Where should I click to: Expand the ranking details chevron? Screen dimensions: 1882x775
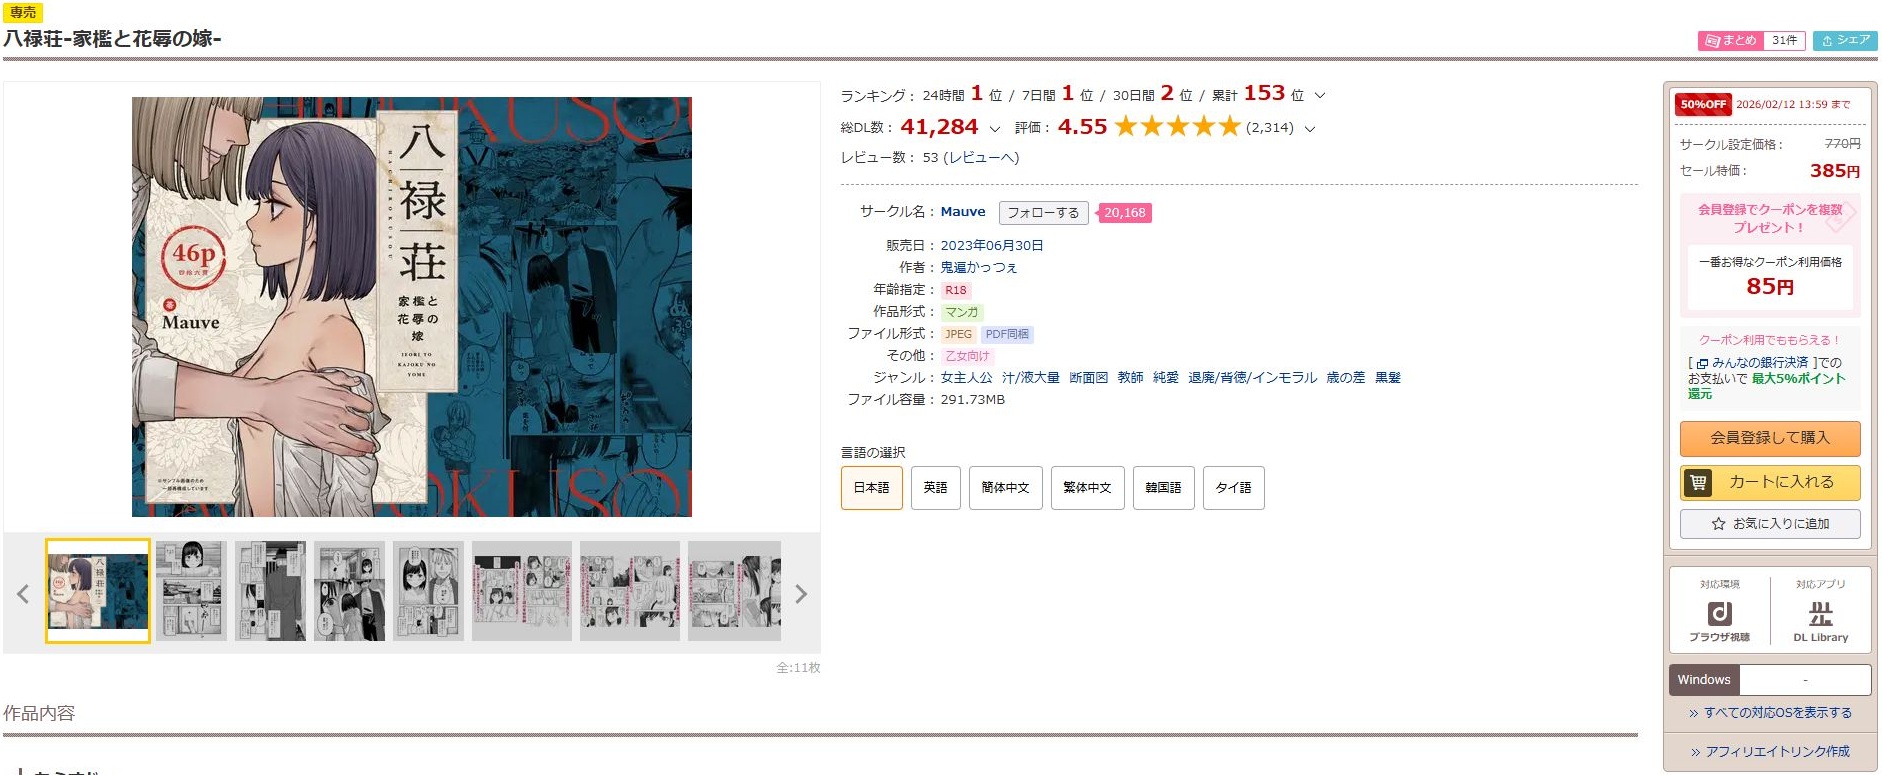click(1320, 96)
